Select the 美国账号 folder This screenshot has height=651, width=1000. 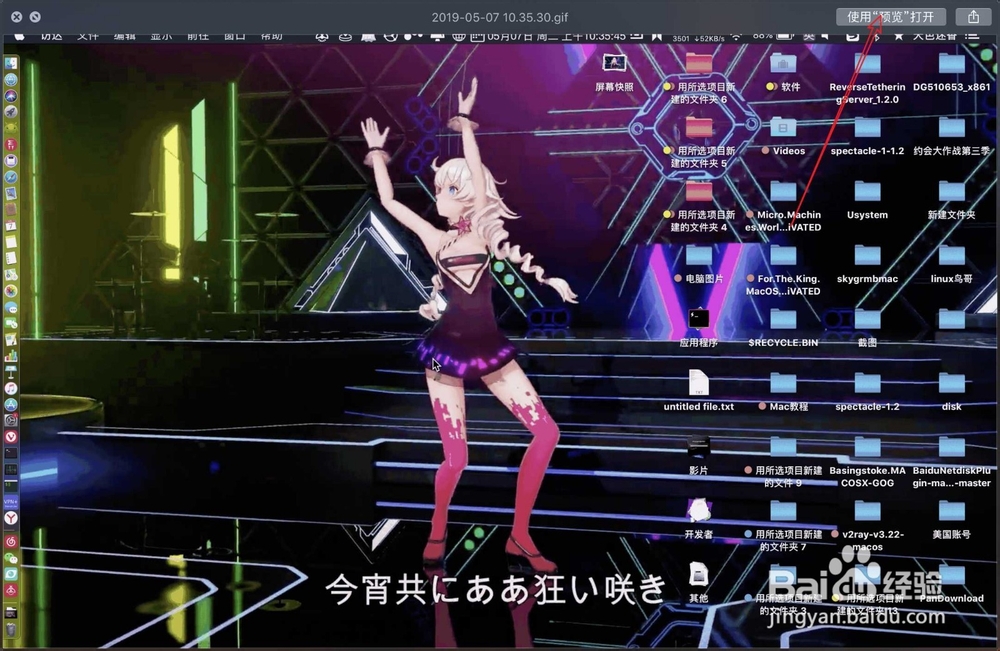pos(952,519)
